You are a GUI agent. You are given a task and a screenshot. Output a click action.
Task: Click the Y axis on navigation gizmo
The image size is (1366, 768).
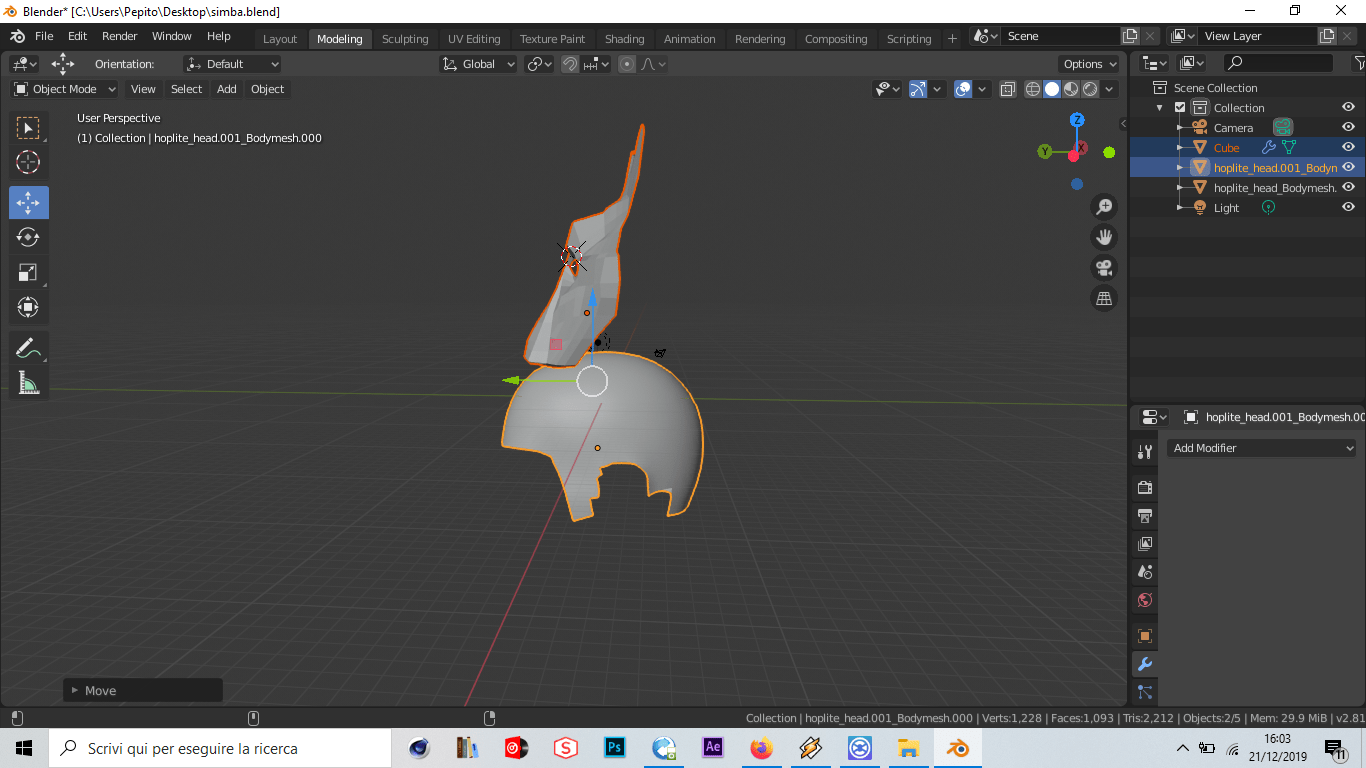(1045, 151)
